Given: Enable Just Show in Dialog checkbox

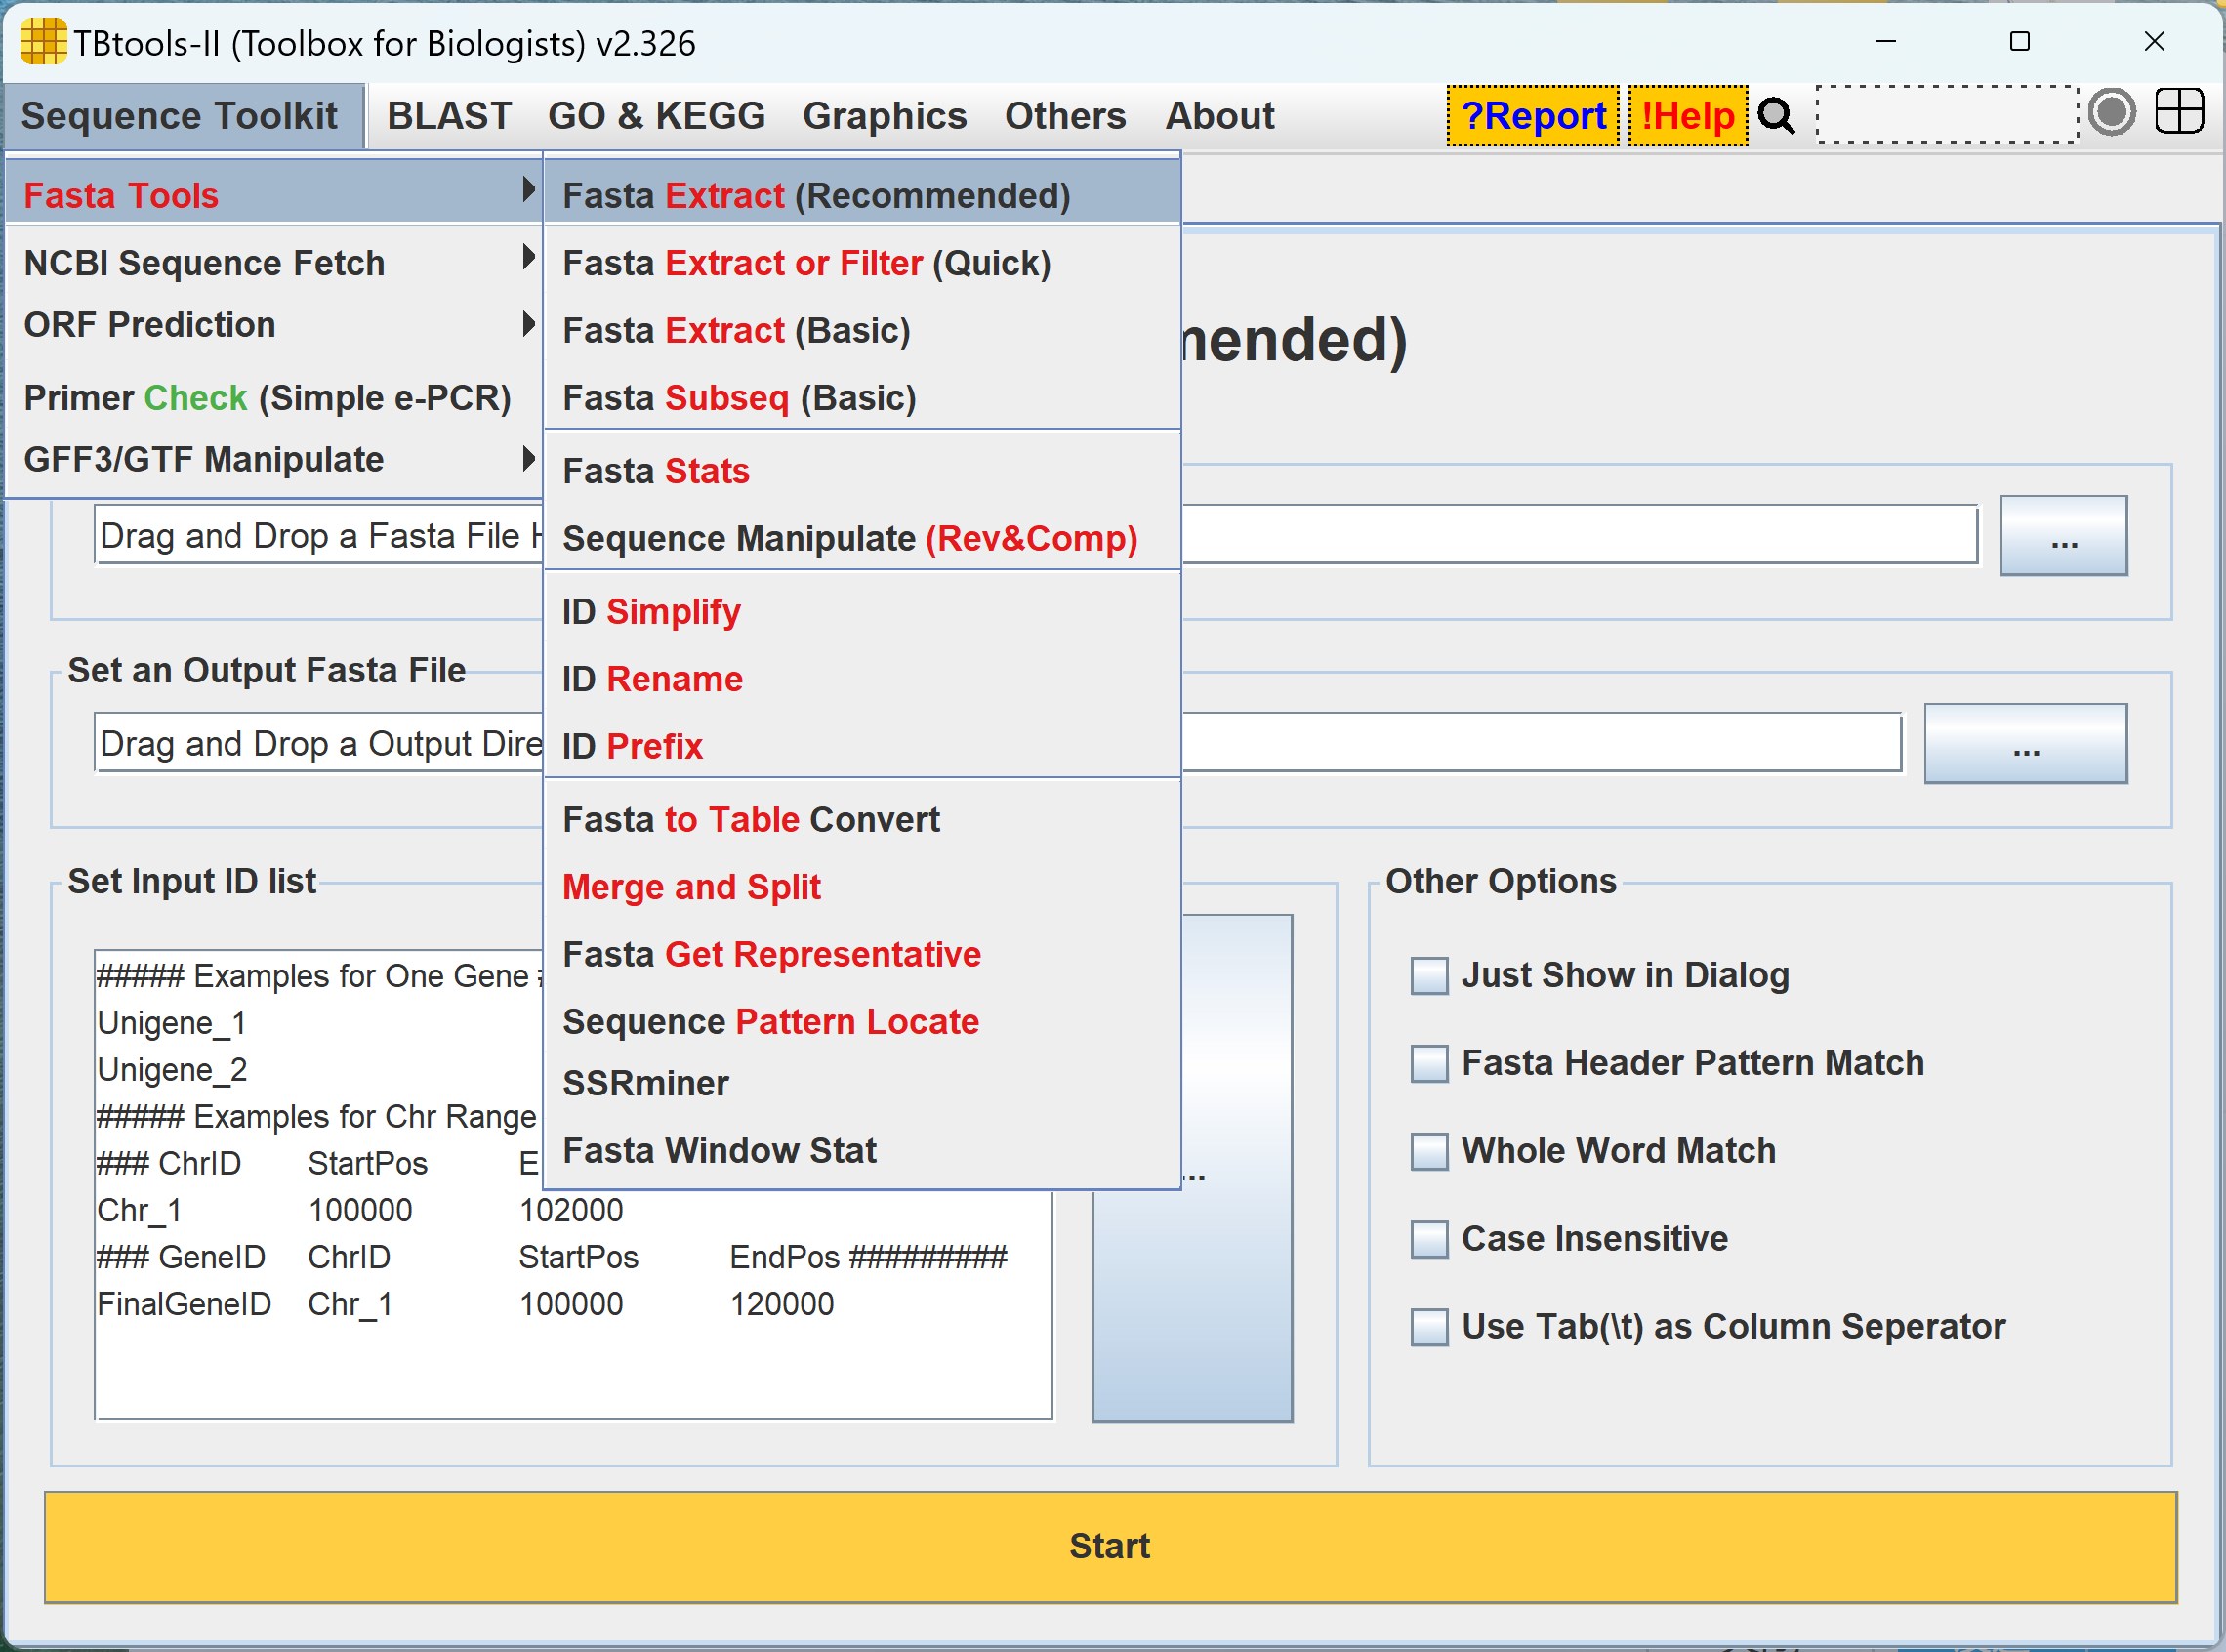Looking at the screenshot, I should 1428,975.
